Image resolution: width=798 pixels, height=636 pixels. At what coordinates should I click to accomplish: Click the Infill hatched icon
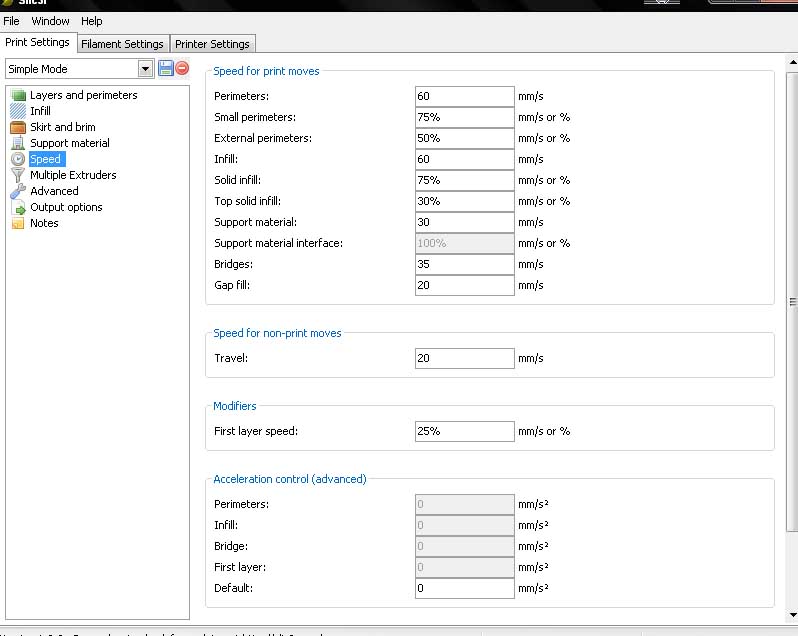coord(18,111)
